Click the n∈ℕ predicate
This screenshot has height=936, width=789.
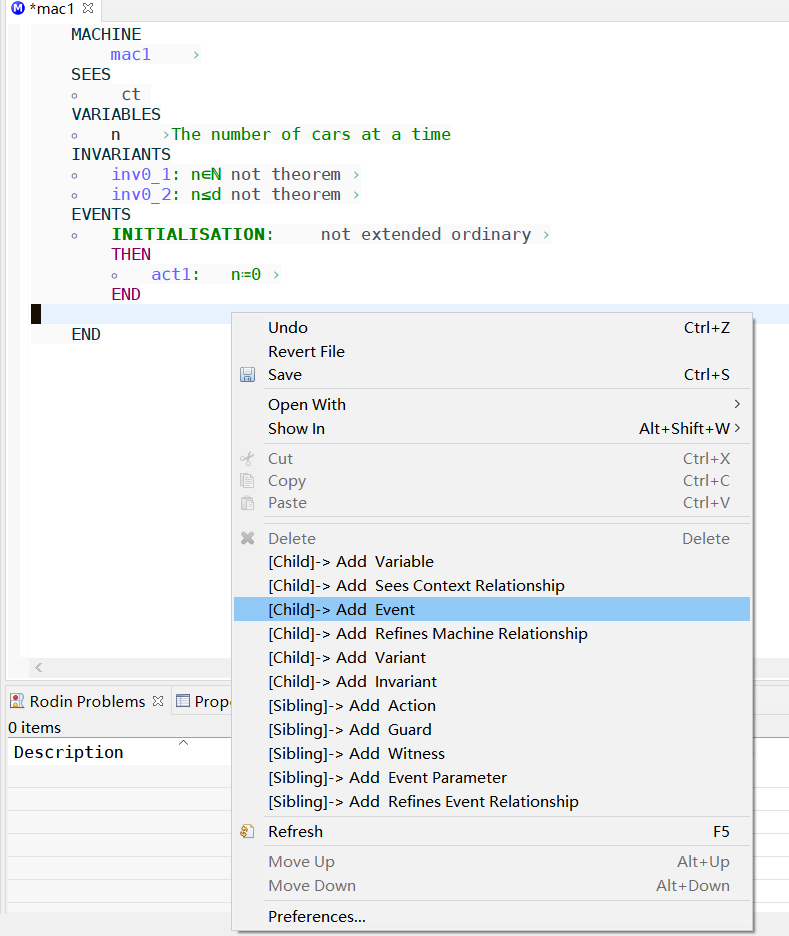coord(207,174)
